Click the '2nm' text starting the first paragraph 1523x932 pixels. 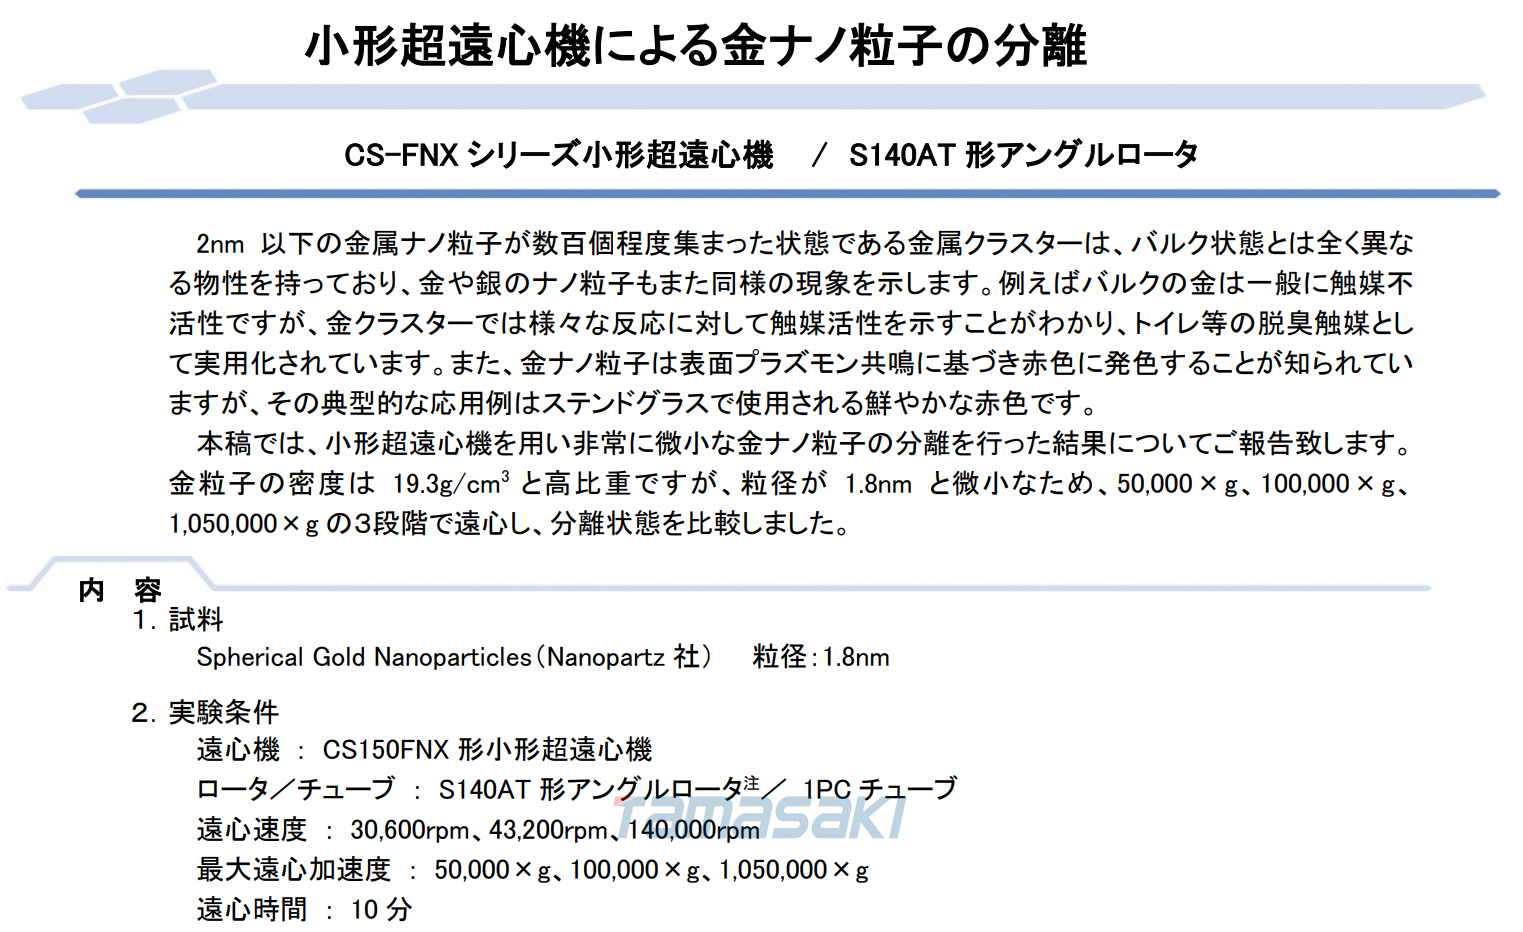pyautogui.click(x=220, y=244)
